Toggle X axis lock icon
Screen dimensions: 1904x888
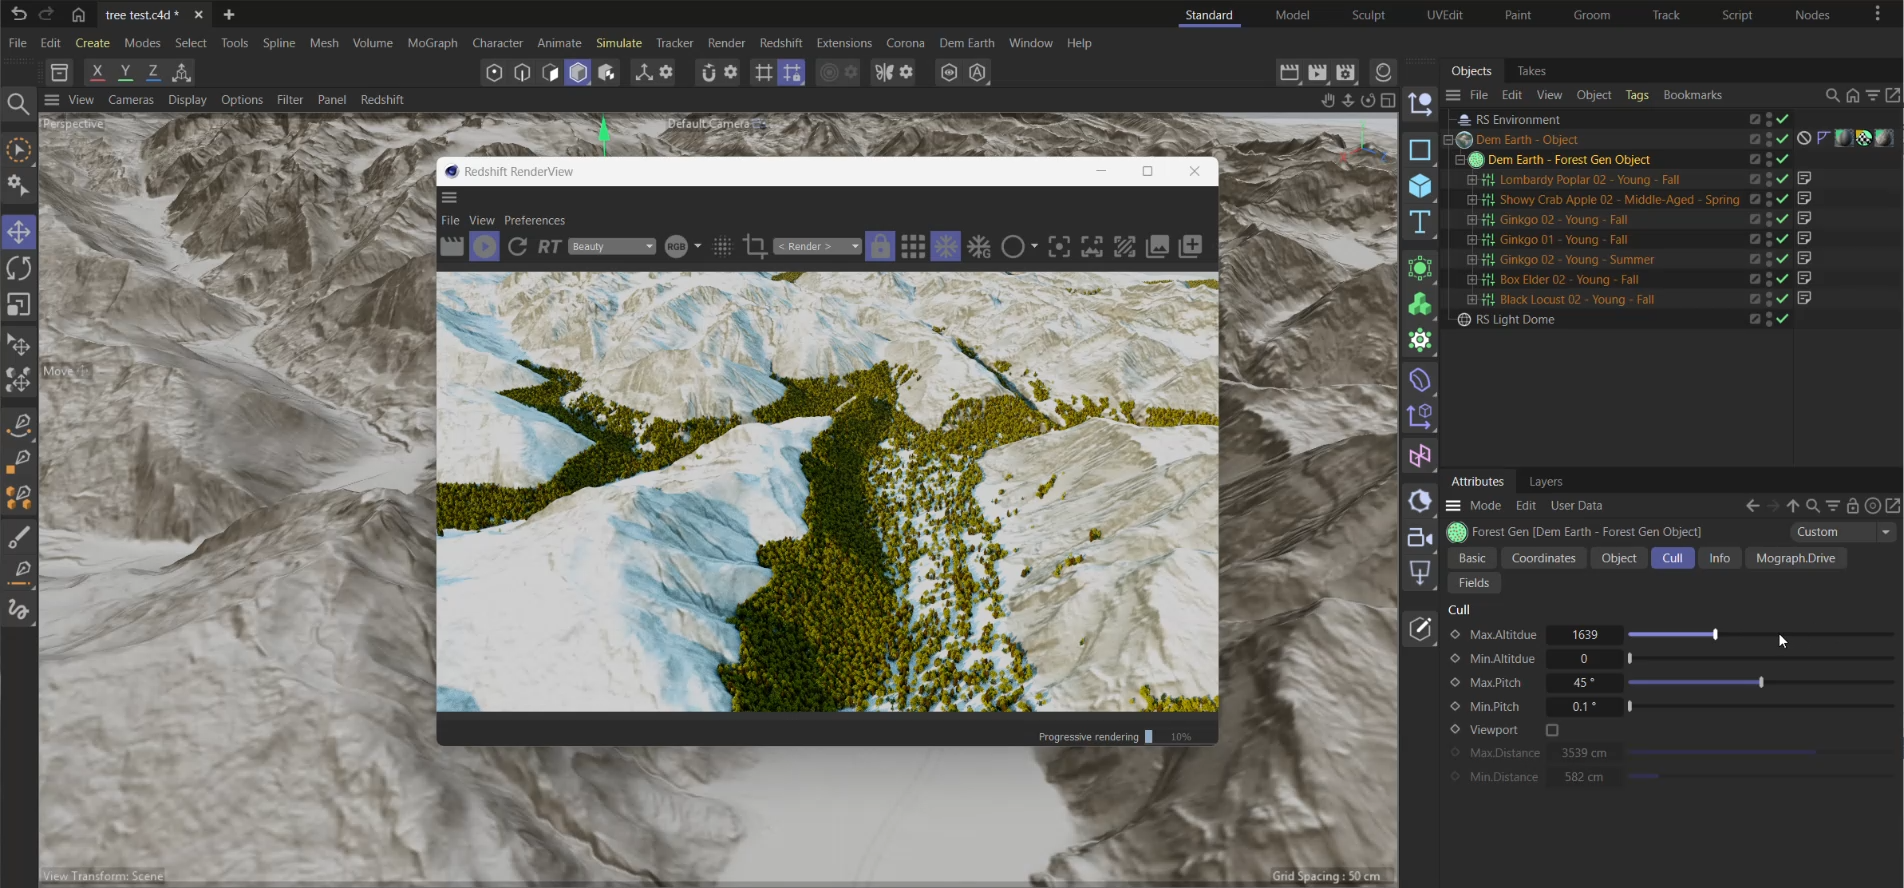coord(97,72)
